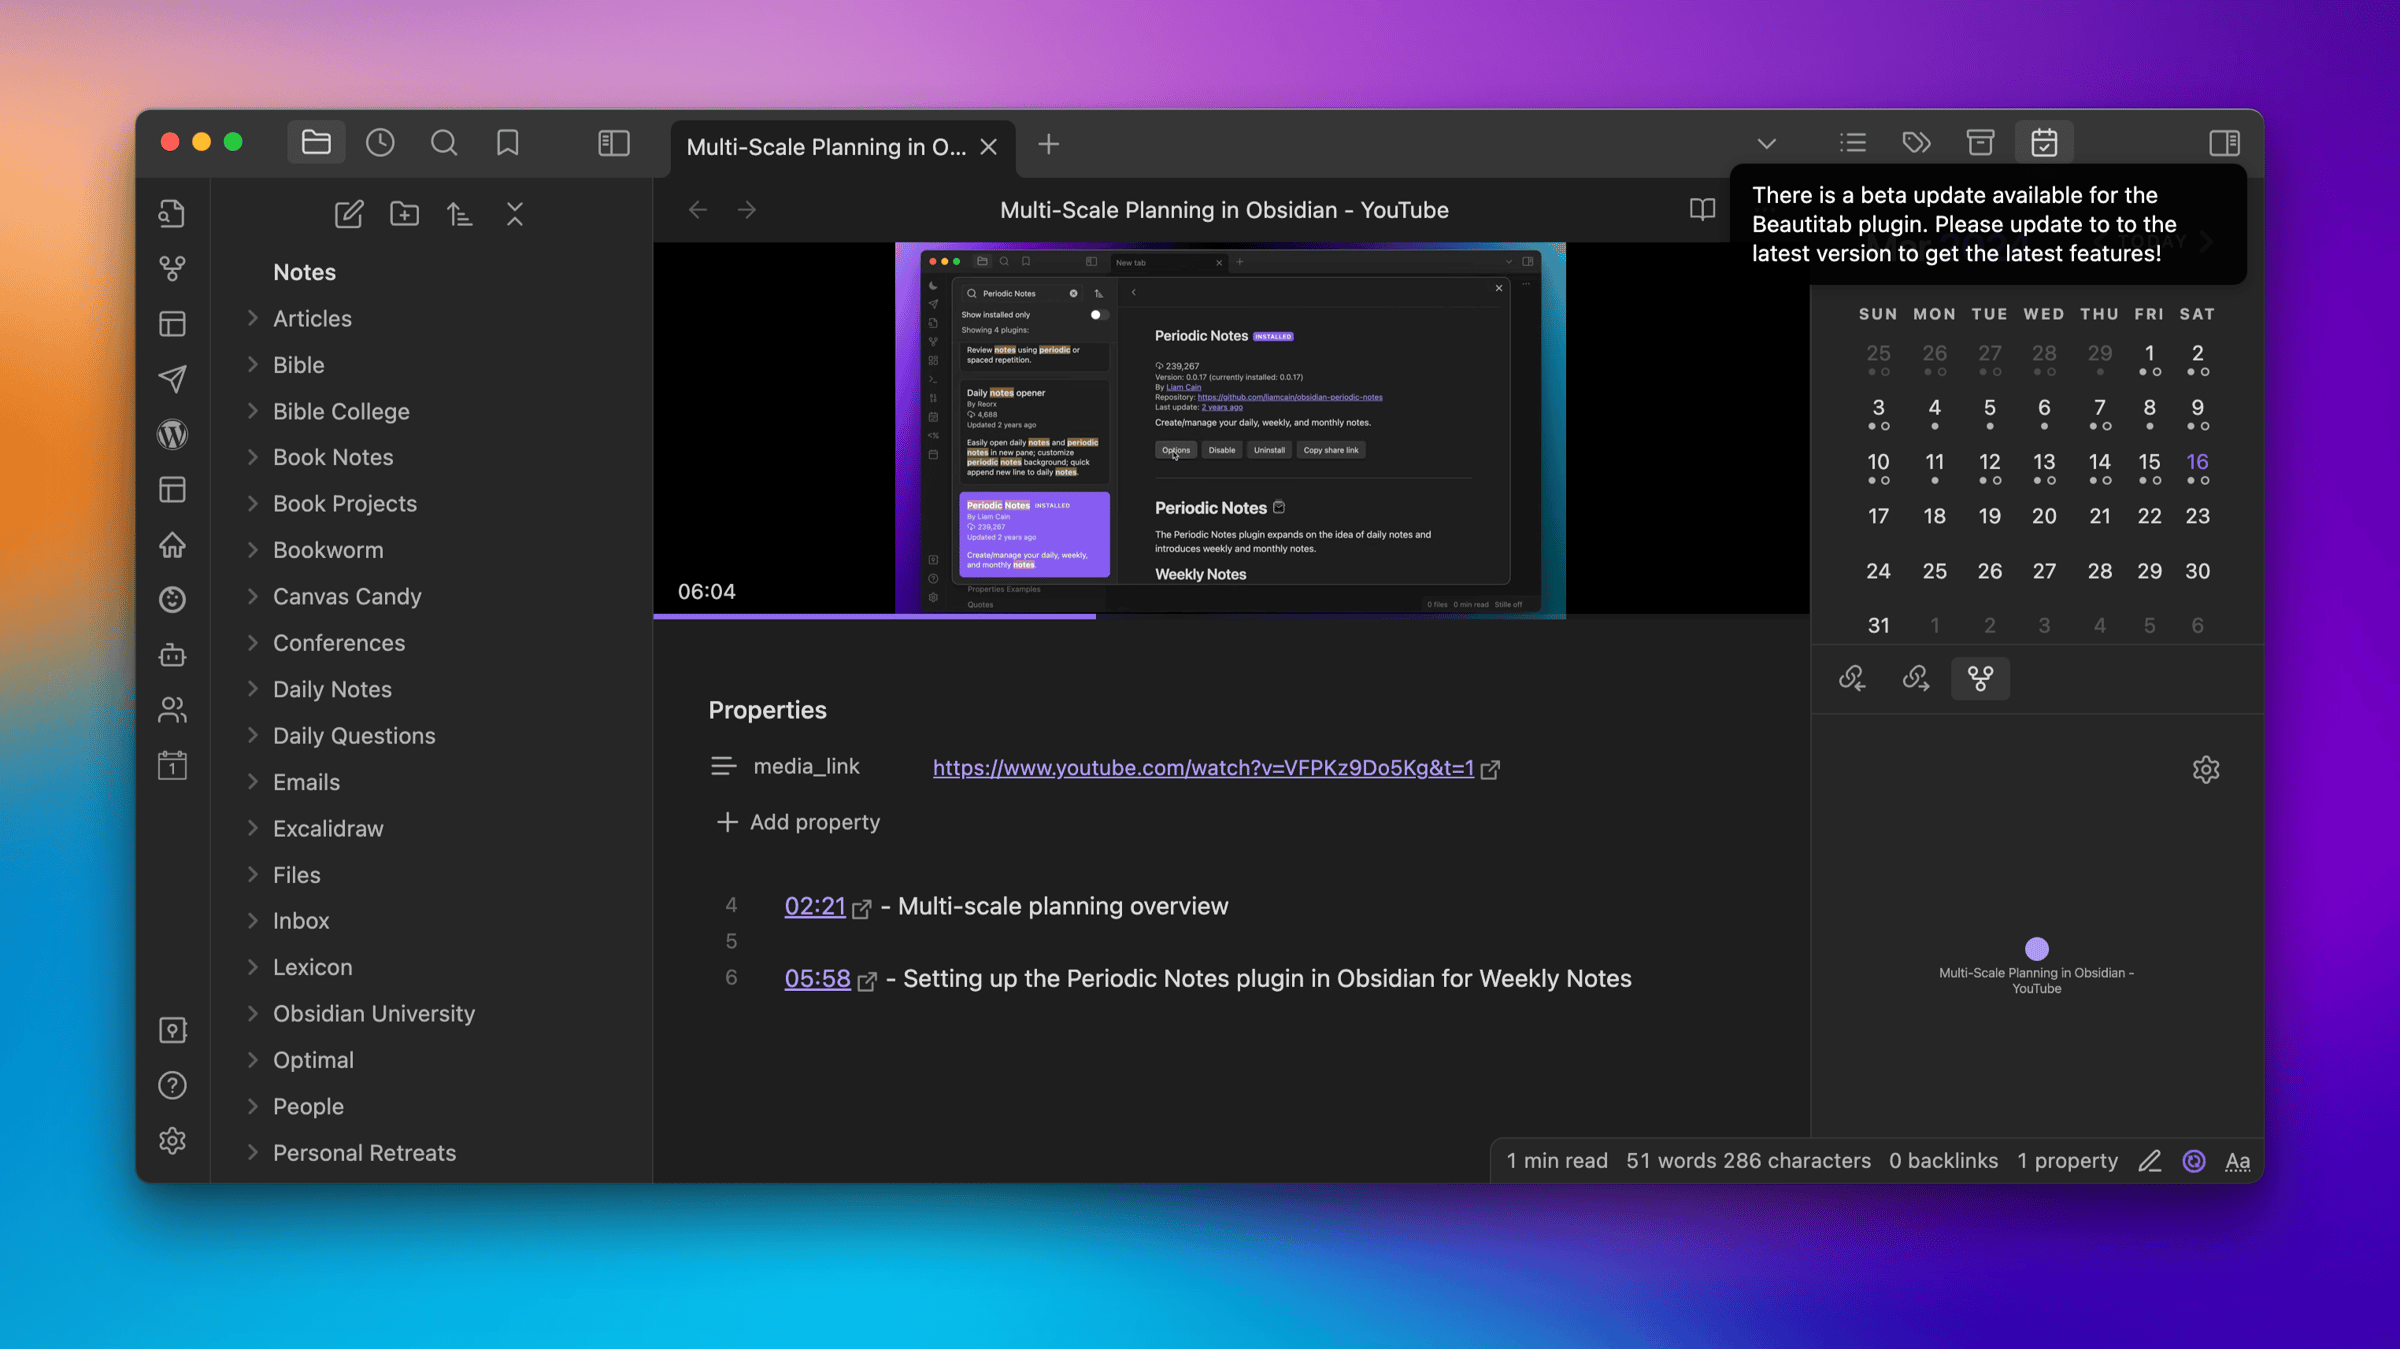Click the home ribbon icon
The image size is (2400, 1349).
point(172,545)
